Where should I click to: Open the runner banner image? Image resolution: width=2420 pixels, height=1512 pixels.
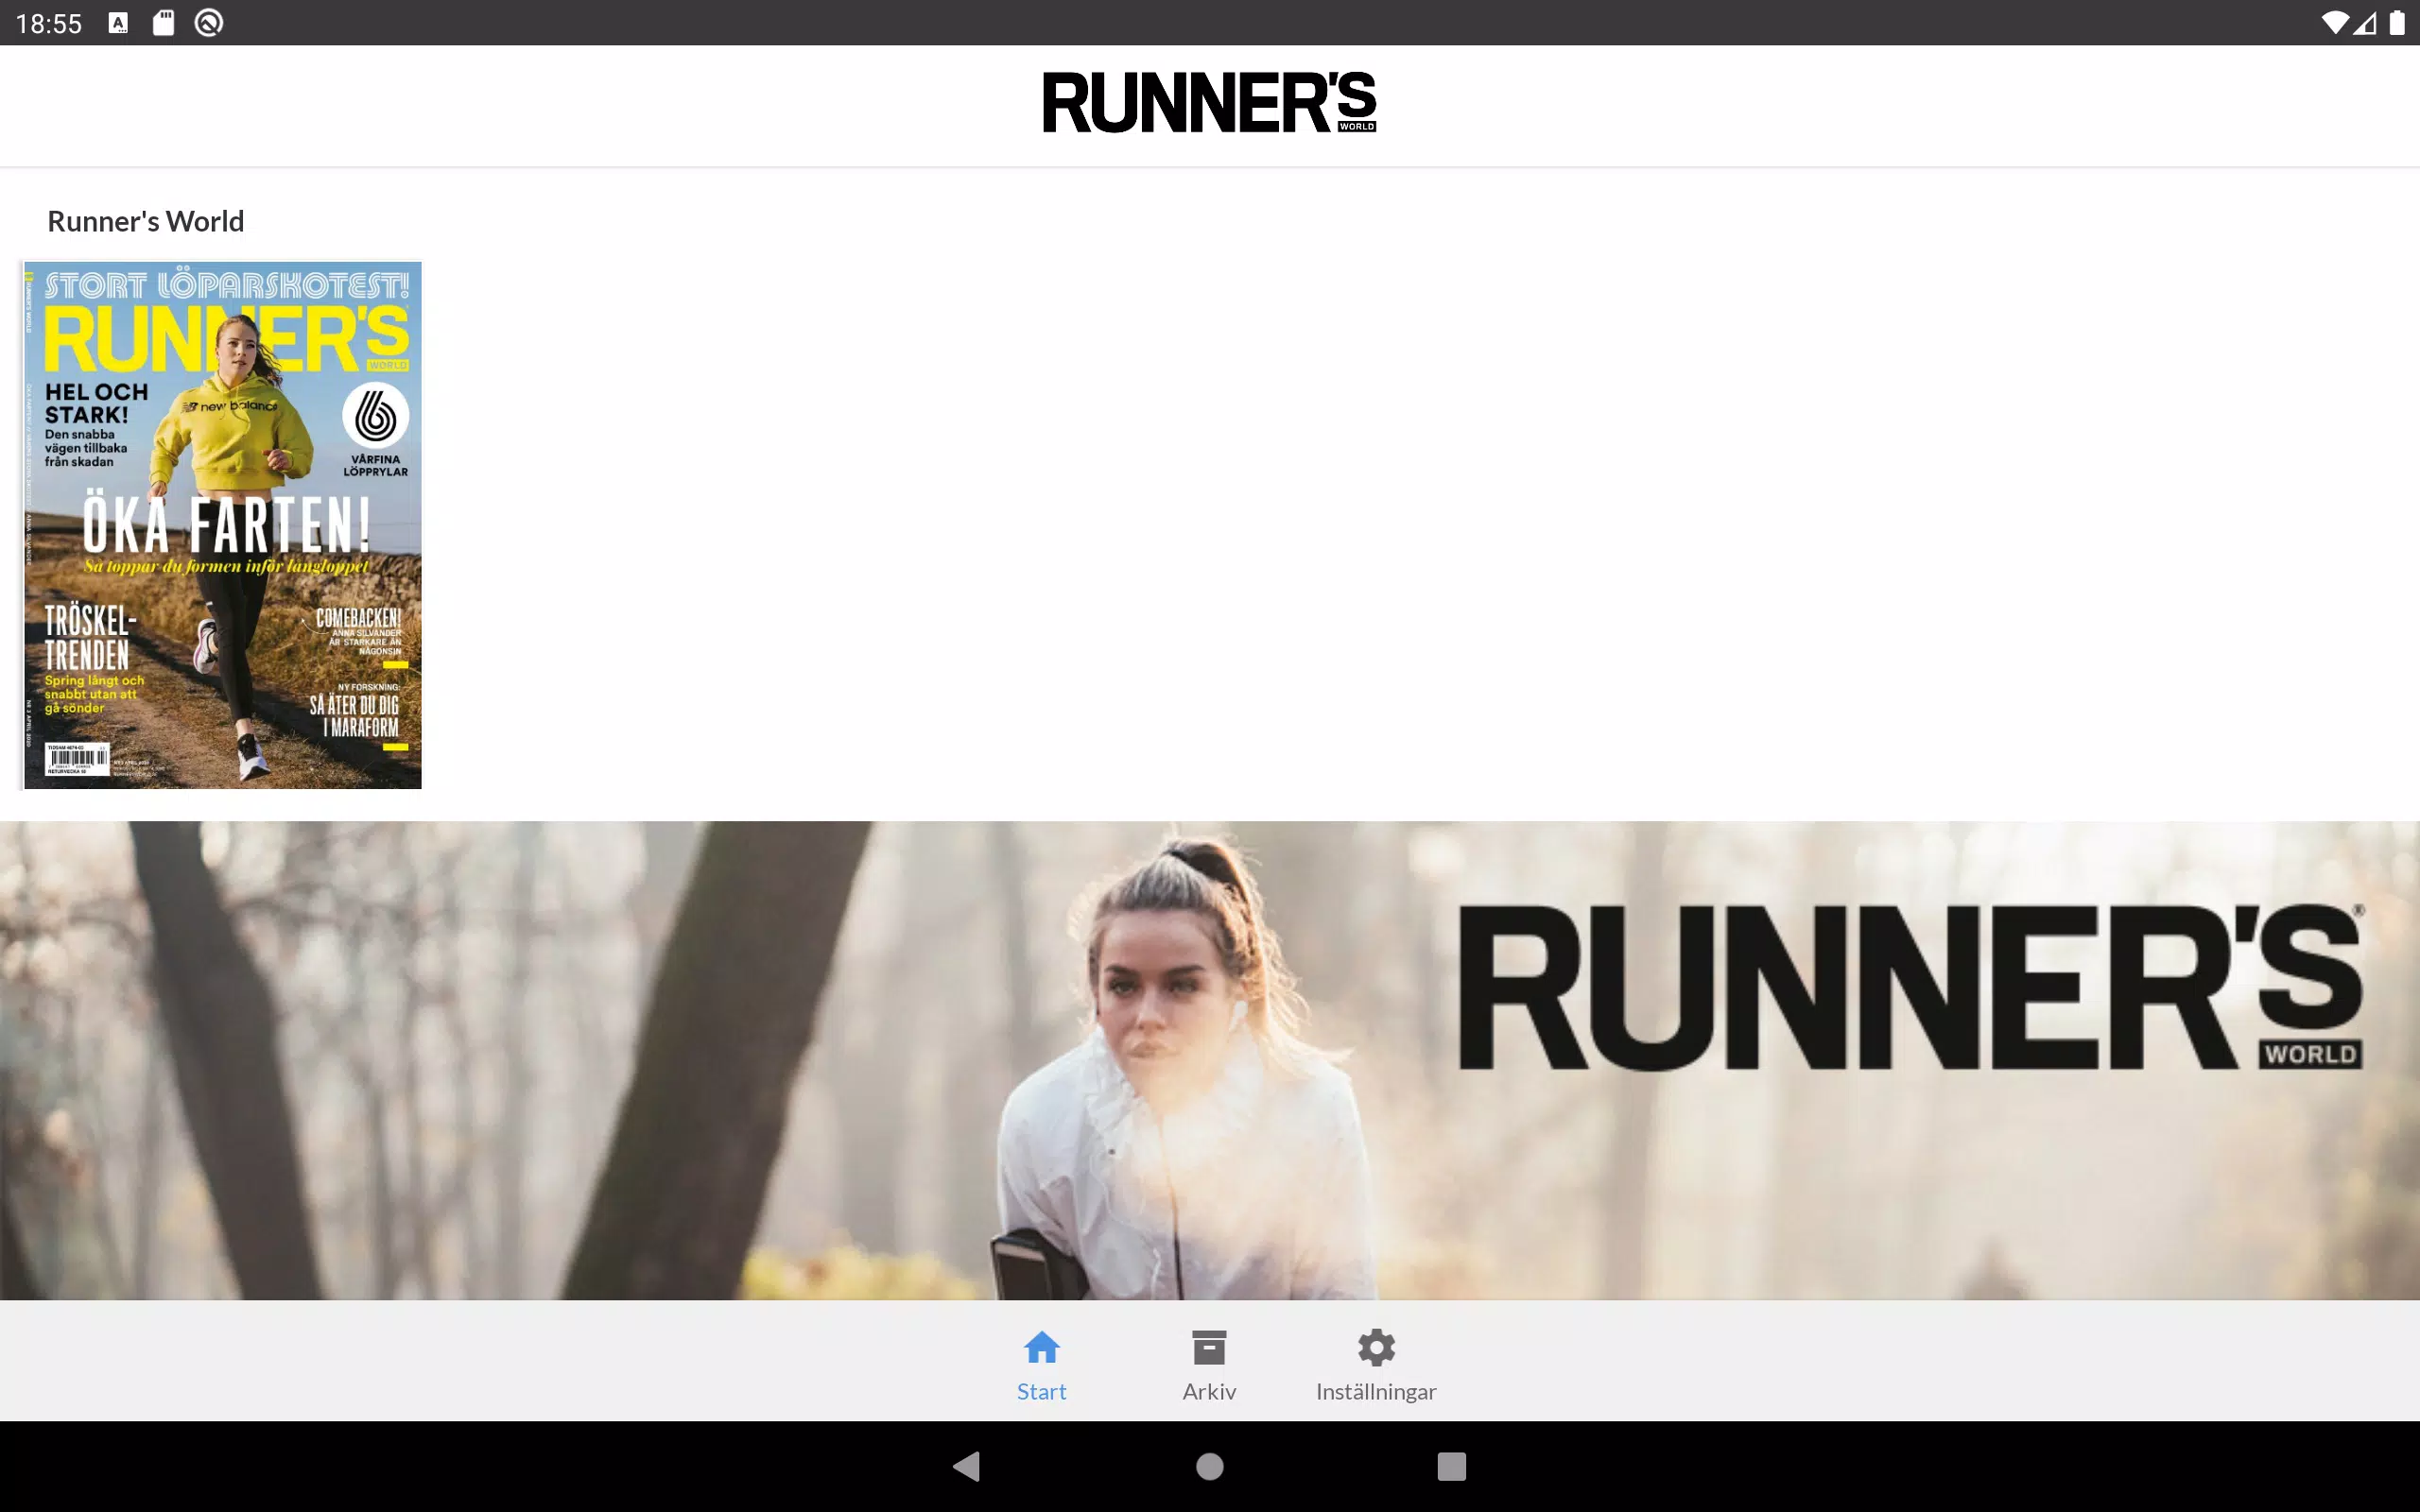1210,1060
